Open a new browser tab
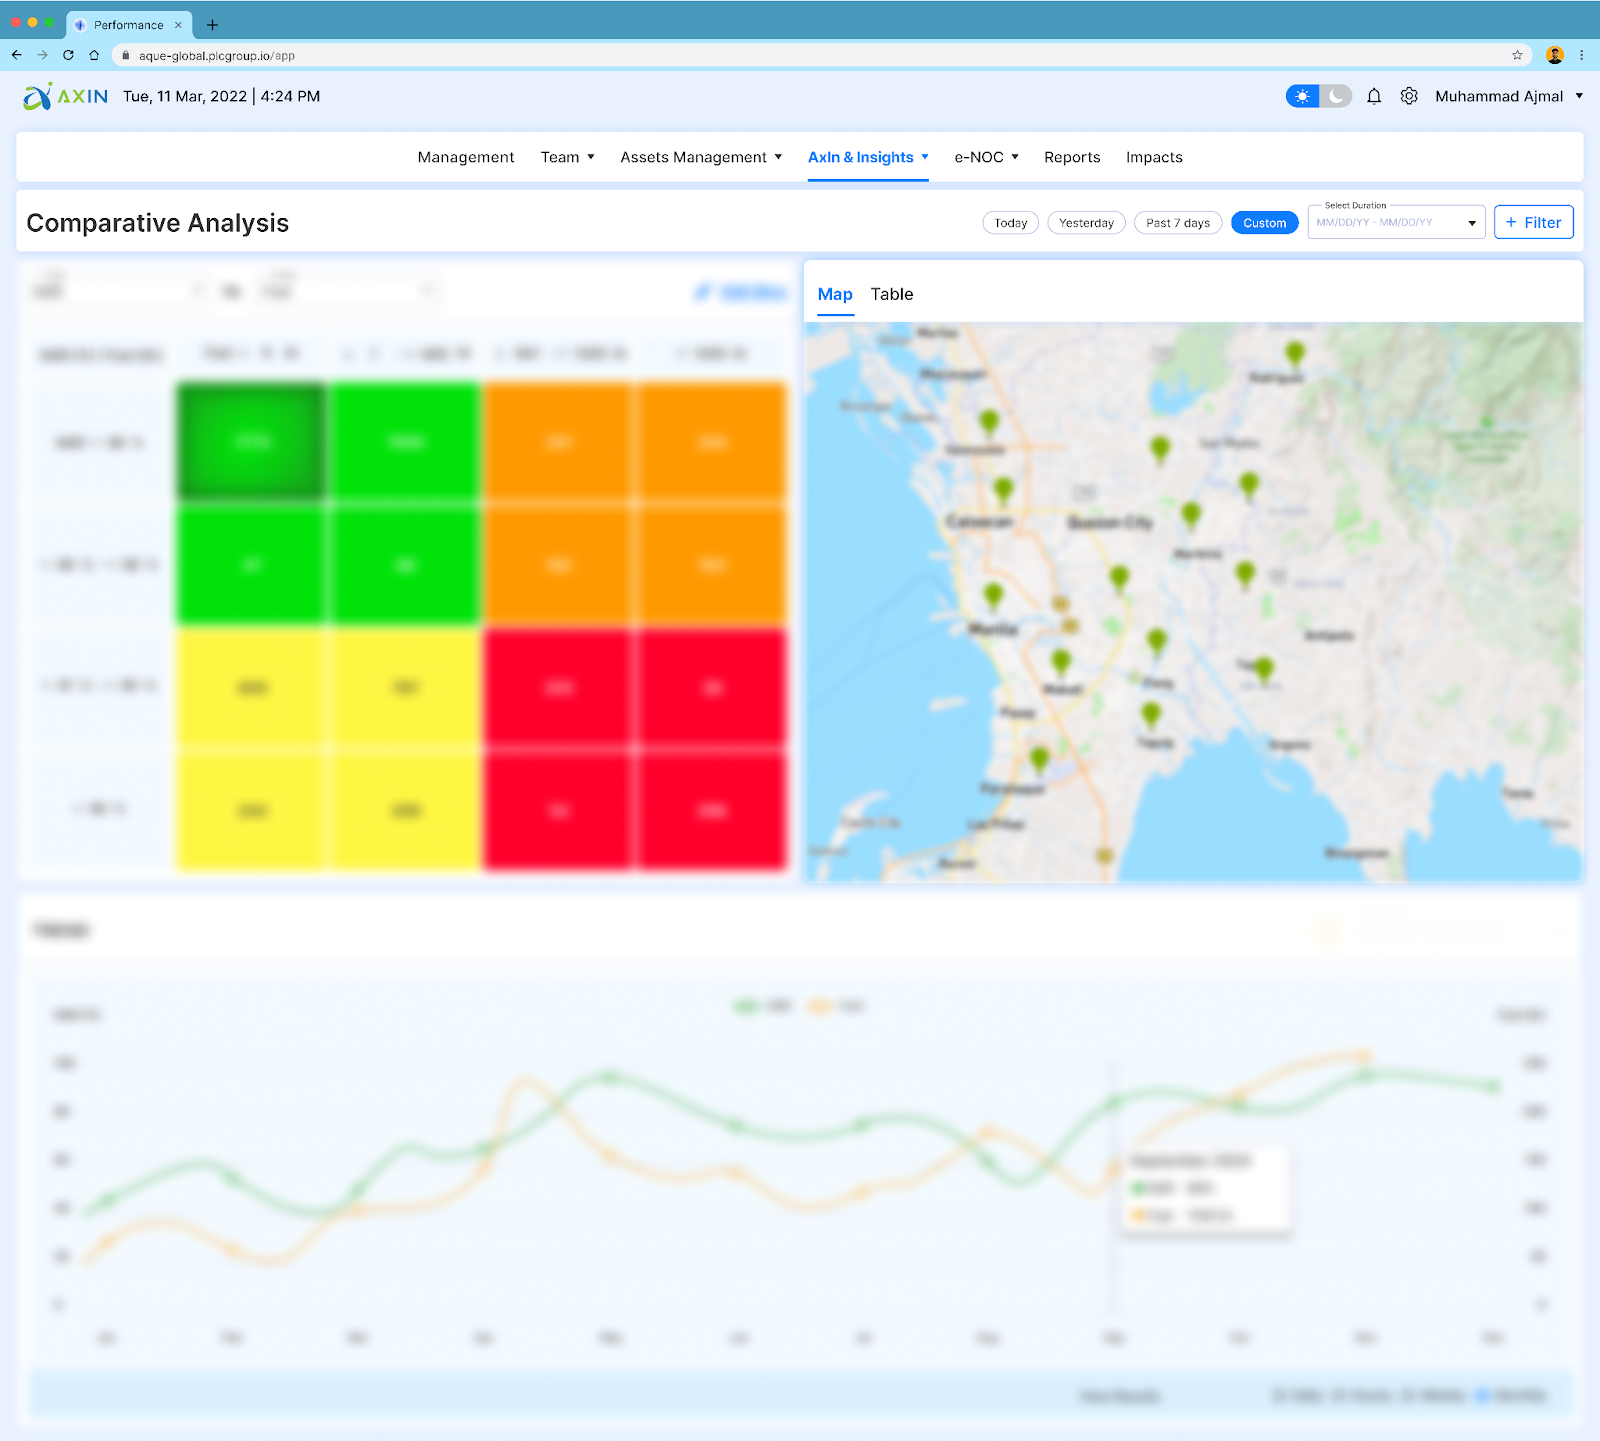Viewport: 1600px width, 1441px height. [212, 25]
